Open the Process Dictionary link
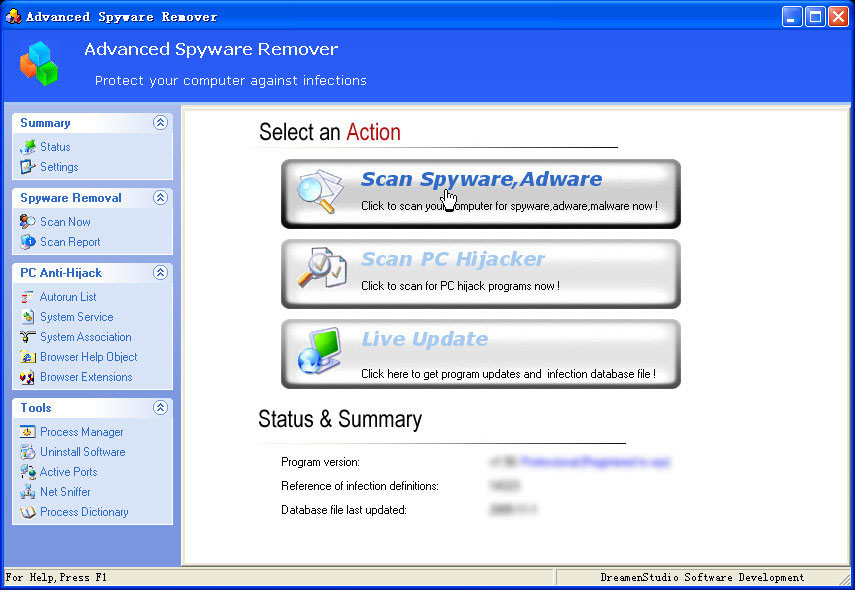The image size is (855, 590). point(85,512)
